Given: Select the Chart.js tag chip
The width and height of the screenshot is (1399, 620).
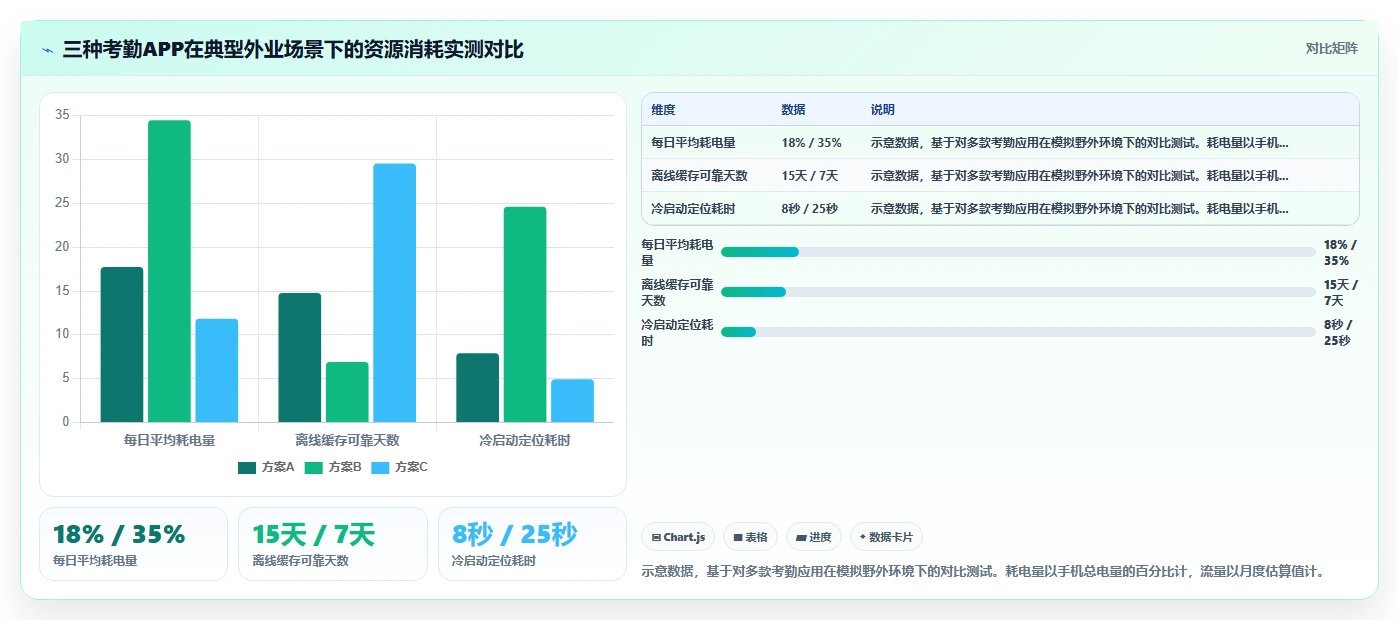Looking at the screenshot, I should [678, 537].
